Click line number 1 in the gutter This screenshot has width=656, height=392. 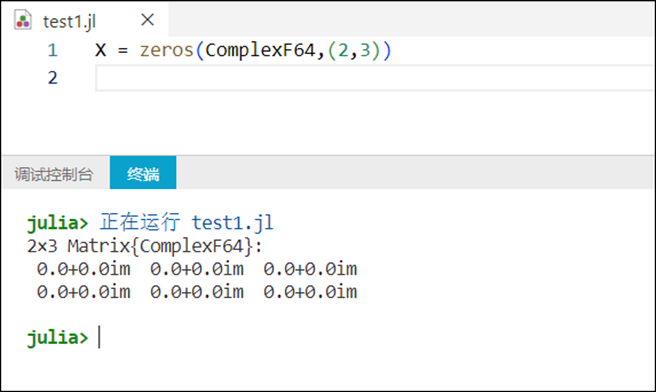(x=52, y=51)
